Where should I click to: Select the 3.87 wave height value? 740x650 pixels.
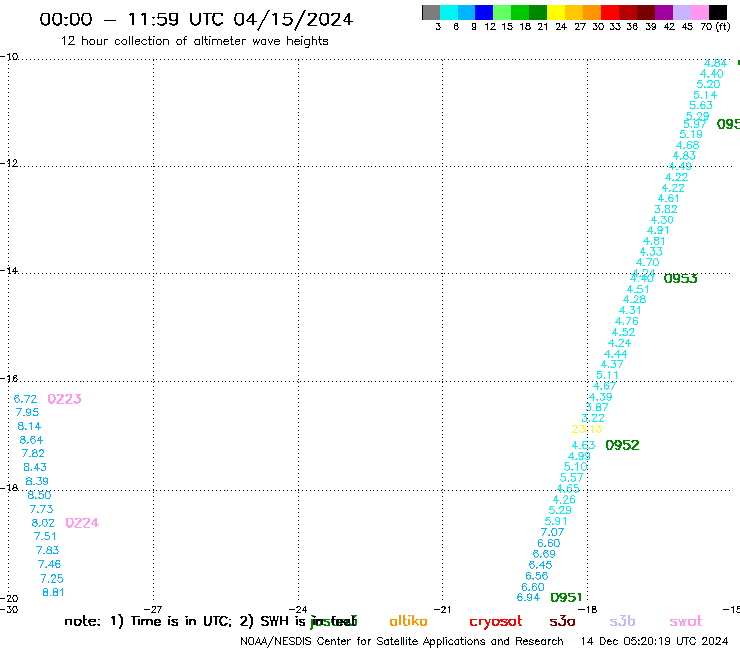597,407
